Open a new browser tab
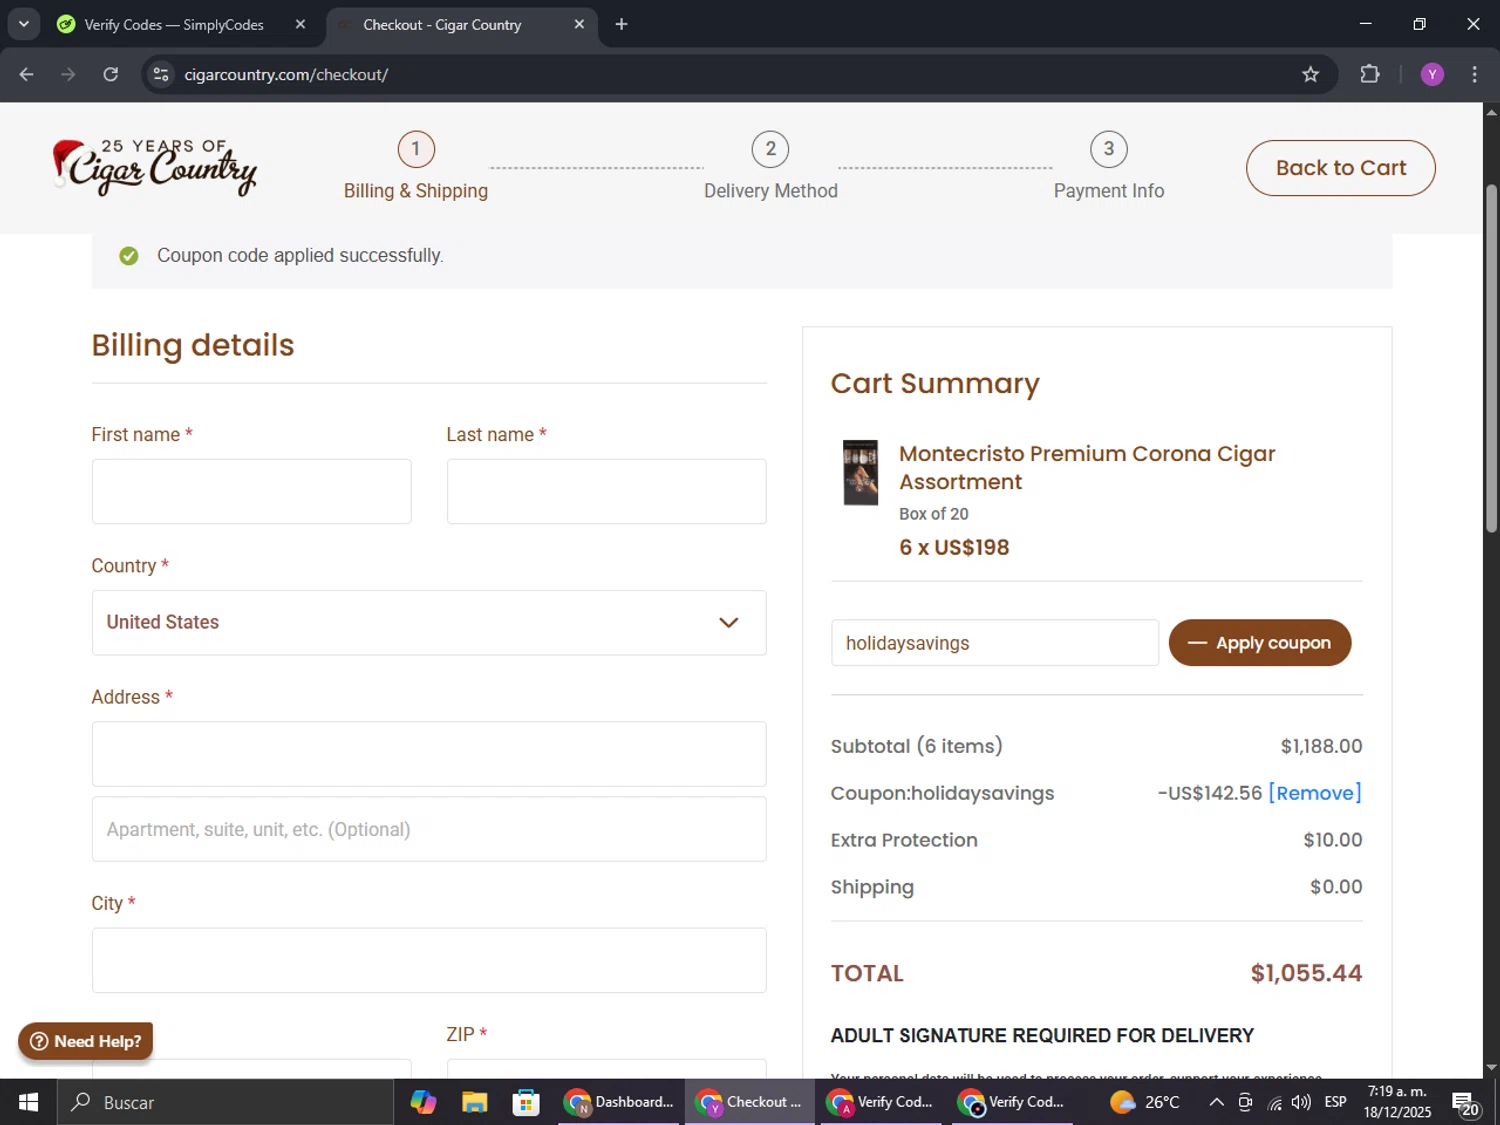Image resolution: width=1500 pixels, height=1125 pixels. 621,24
